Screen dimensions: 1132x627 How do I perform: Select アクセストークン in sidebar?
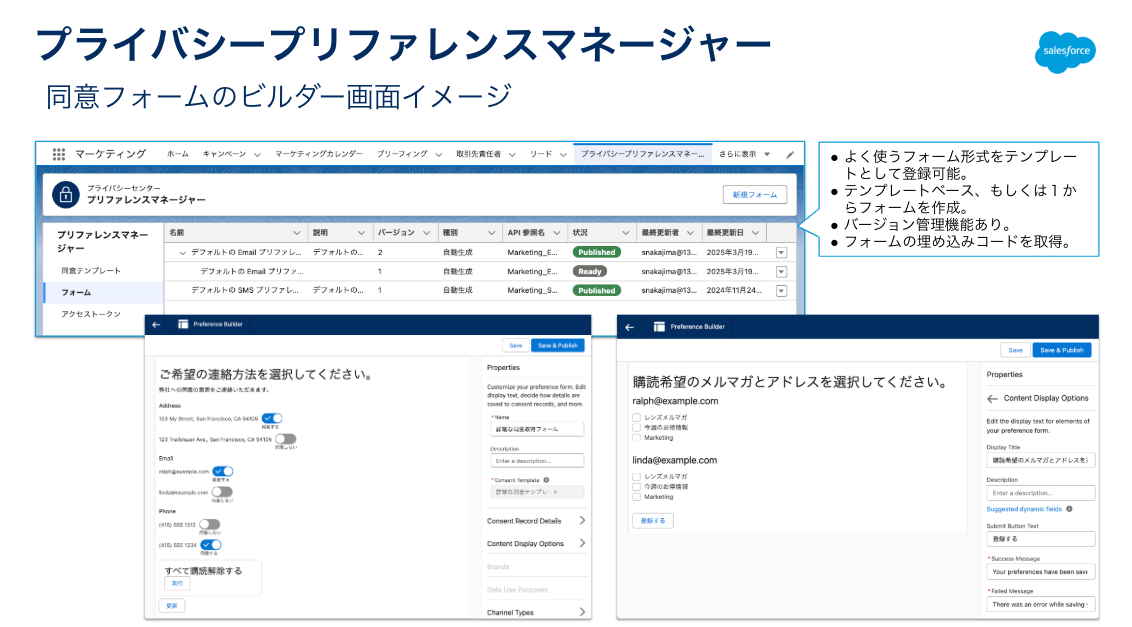91,314
